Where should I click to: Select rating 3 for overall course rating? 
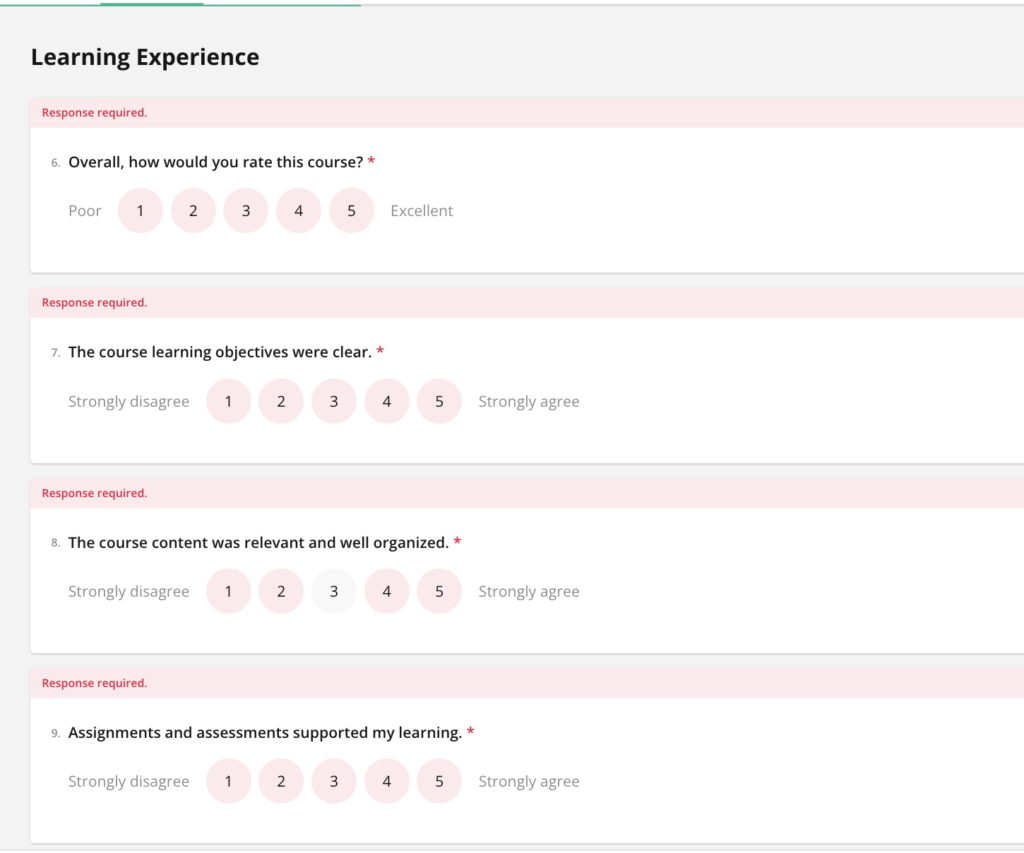click(x=246, y=211)
